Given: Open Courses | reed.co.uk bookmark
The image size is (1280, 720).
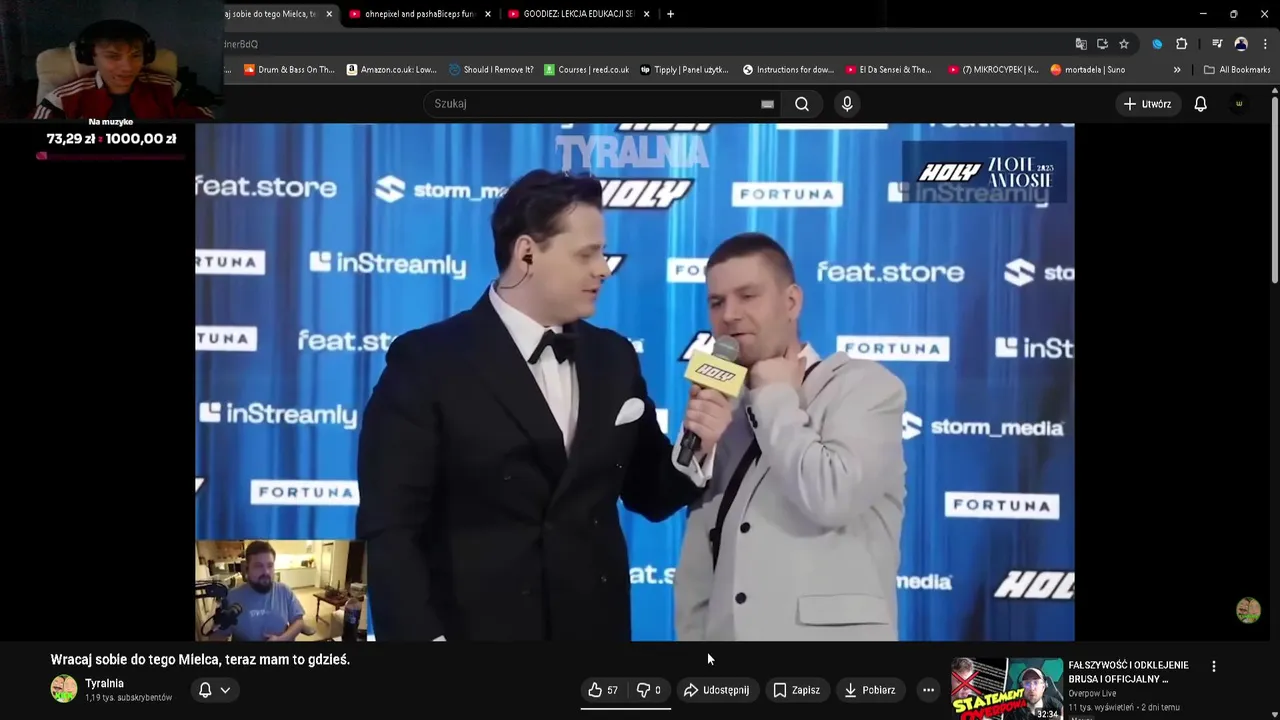Looking at the screenshot, I should pyautogui.click(x=587, y=70).
